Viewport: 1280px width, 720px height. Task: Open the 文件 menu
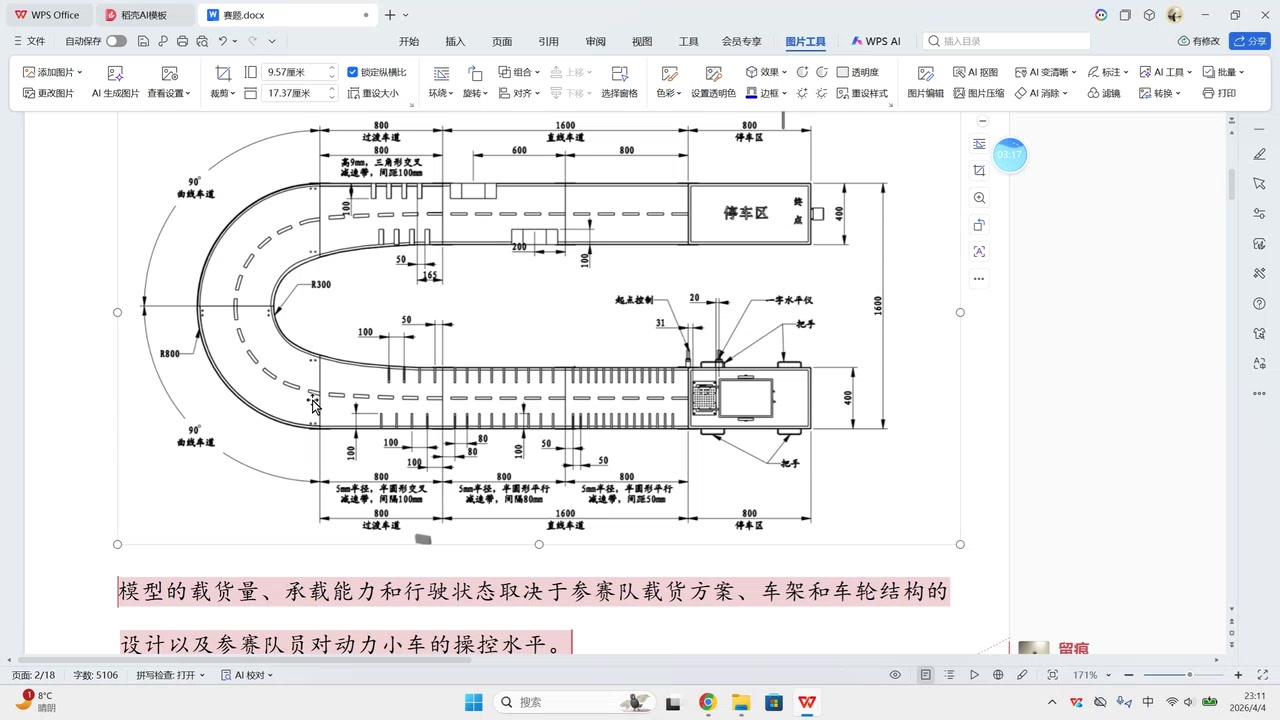pyautogui.click(x=30, y=41)
